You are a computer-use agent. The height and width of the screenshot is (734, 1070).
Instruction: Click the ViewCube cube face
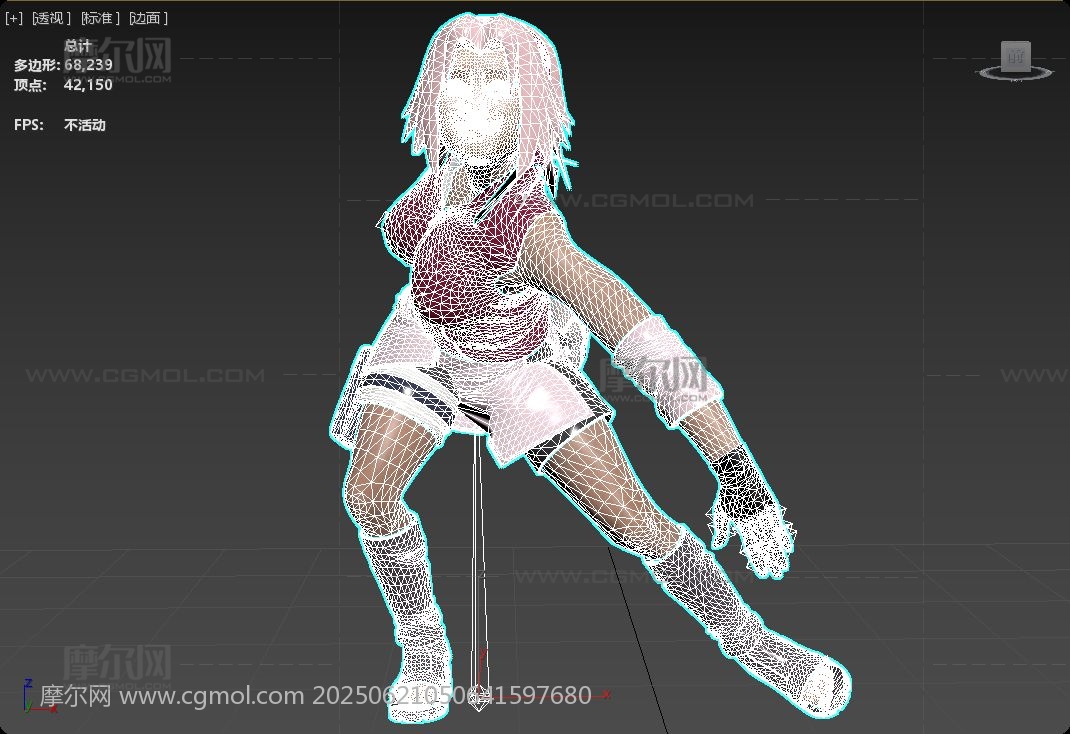pos(1015,56)
